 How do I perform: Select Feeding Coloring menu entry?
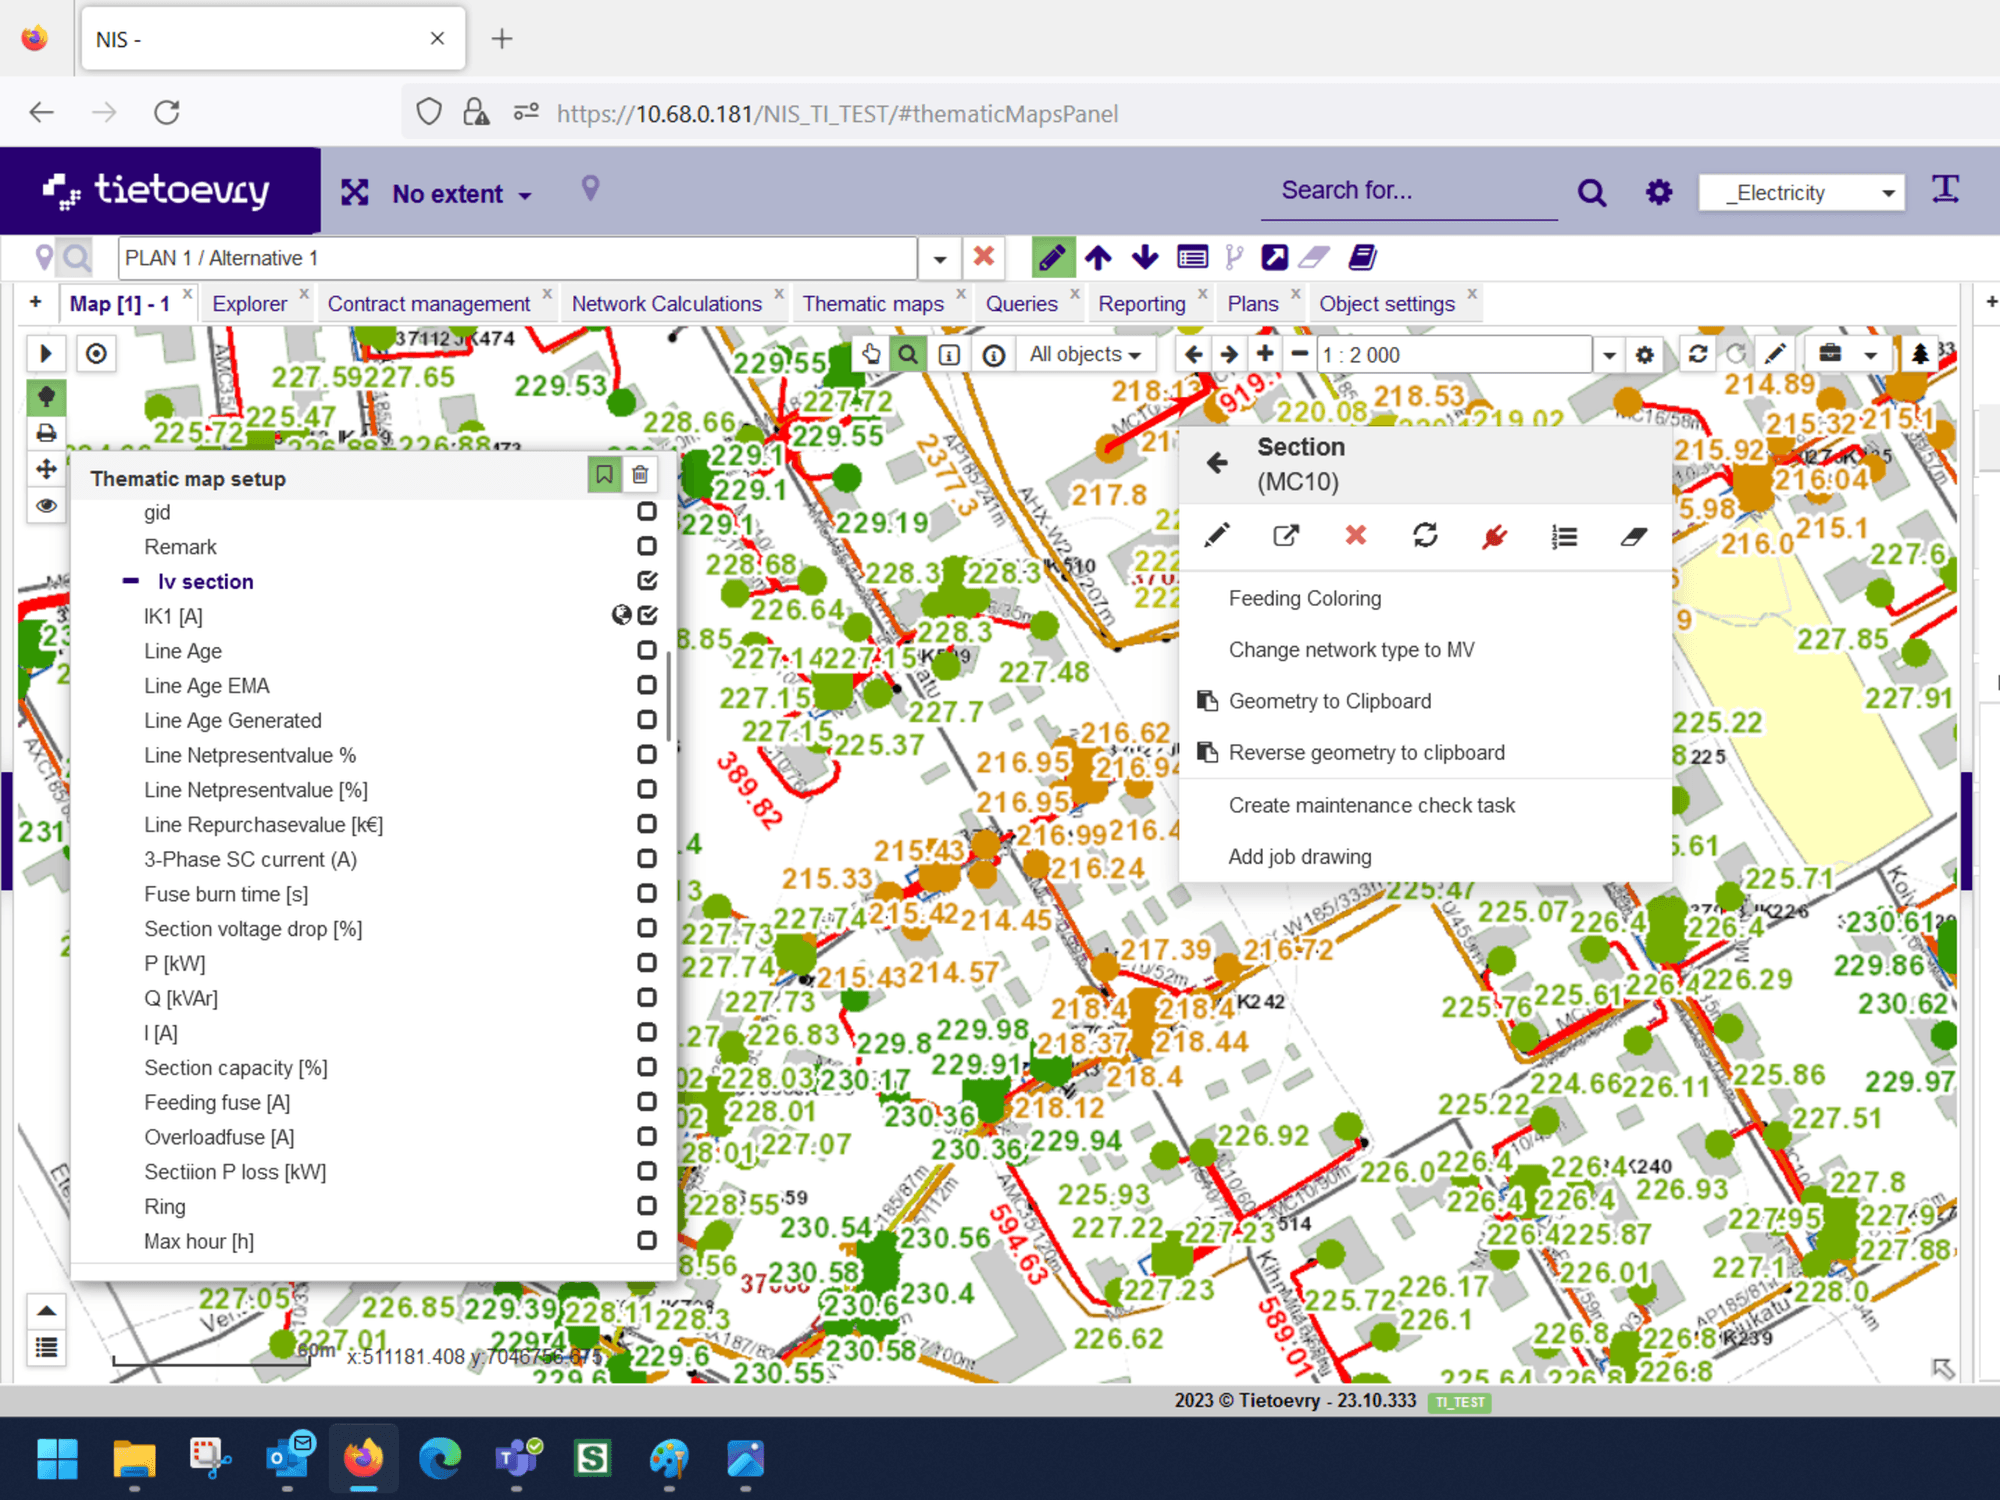tap(1304, 598)
